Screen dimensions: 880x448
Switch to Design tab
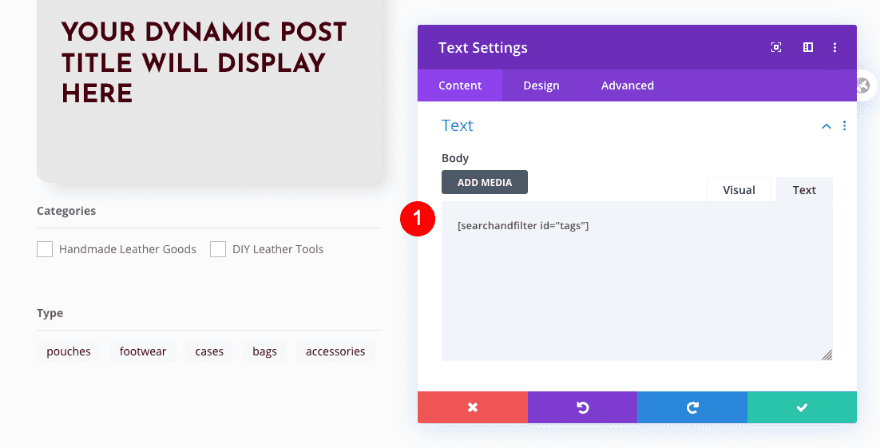click(541, 85)
